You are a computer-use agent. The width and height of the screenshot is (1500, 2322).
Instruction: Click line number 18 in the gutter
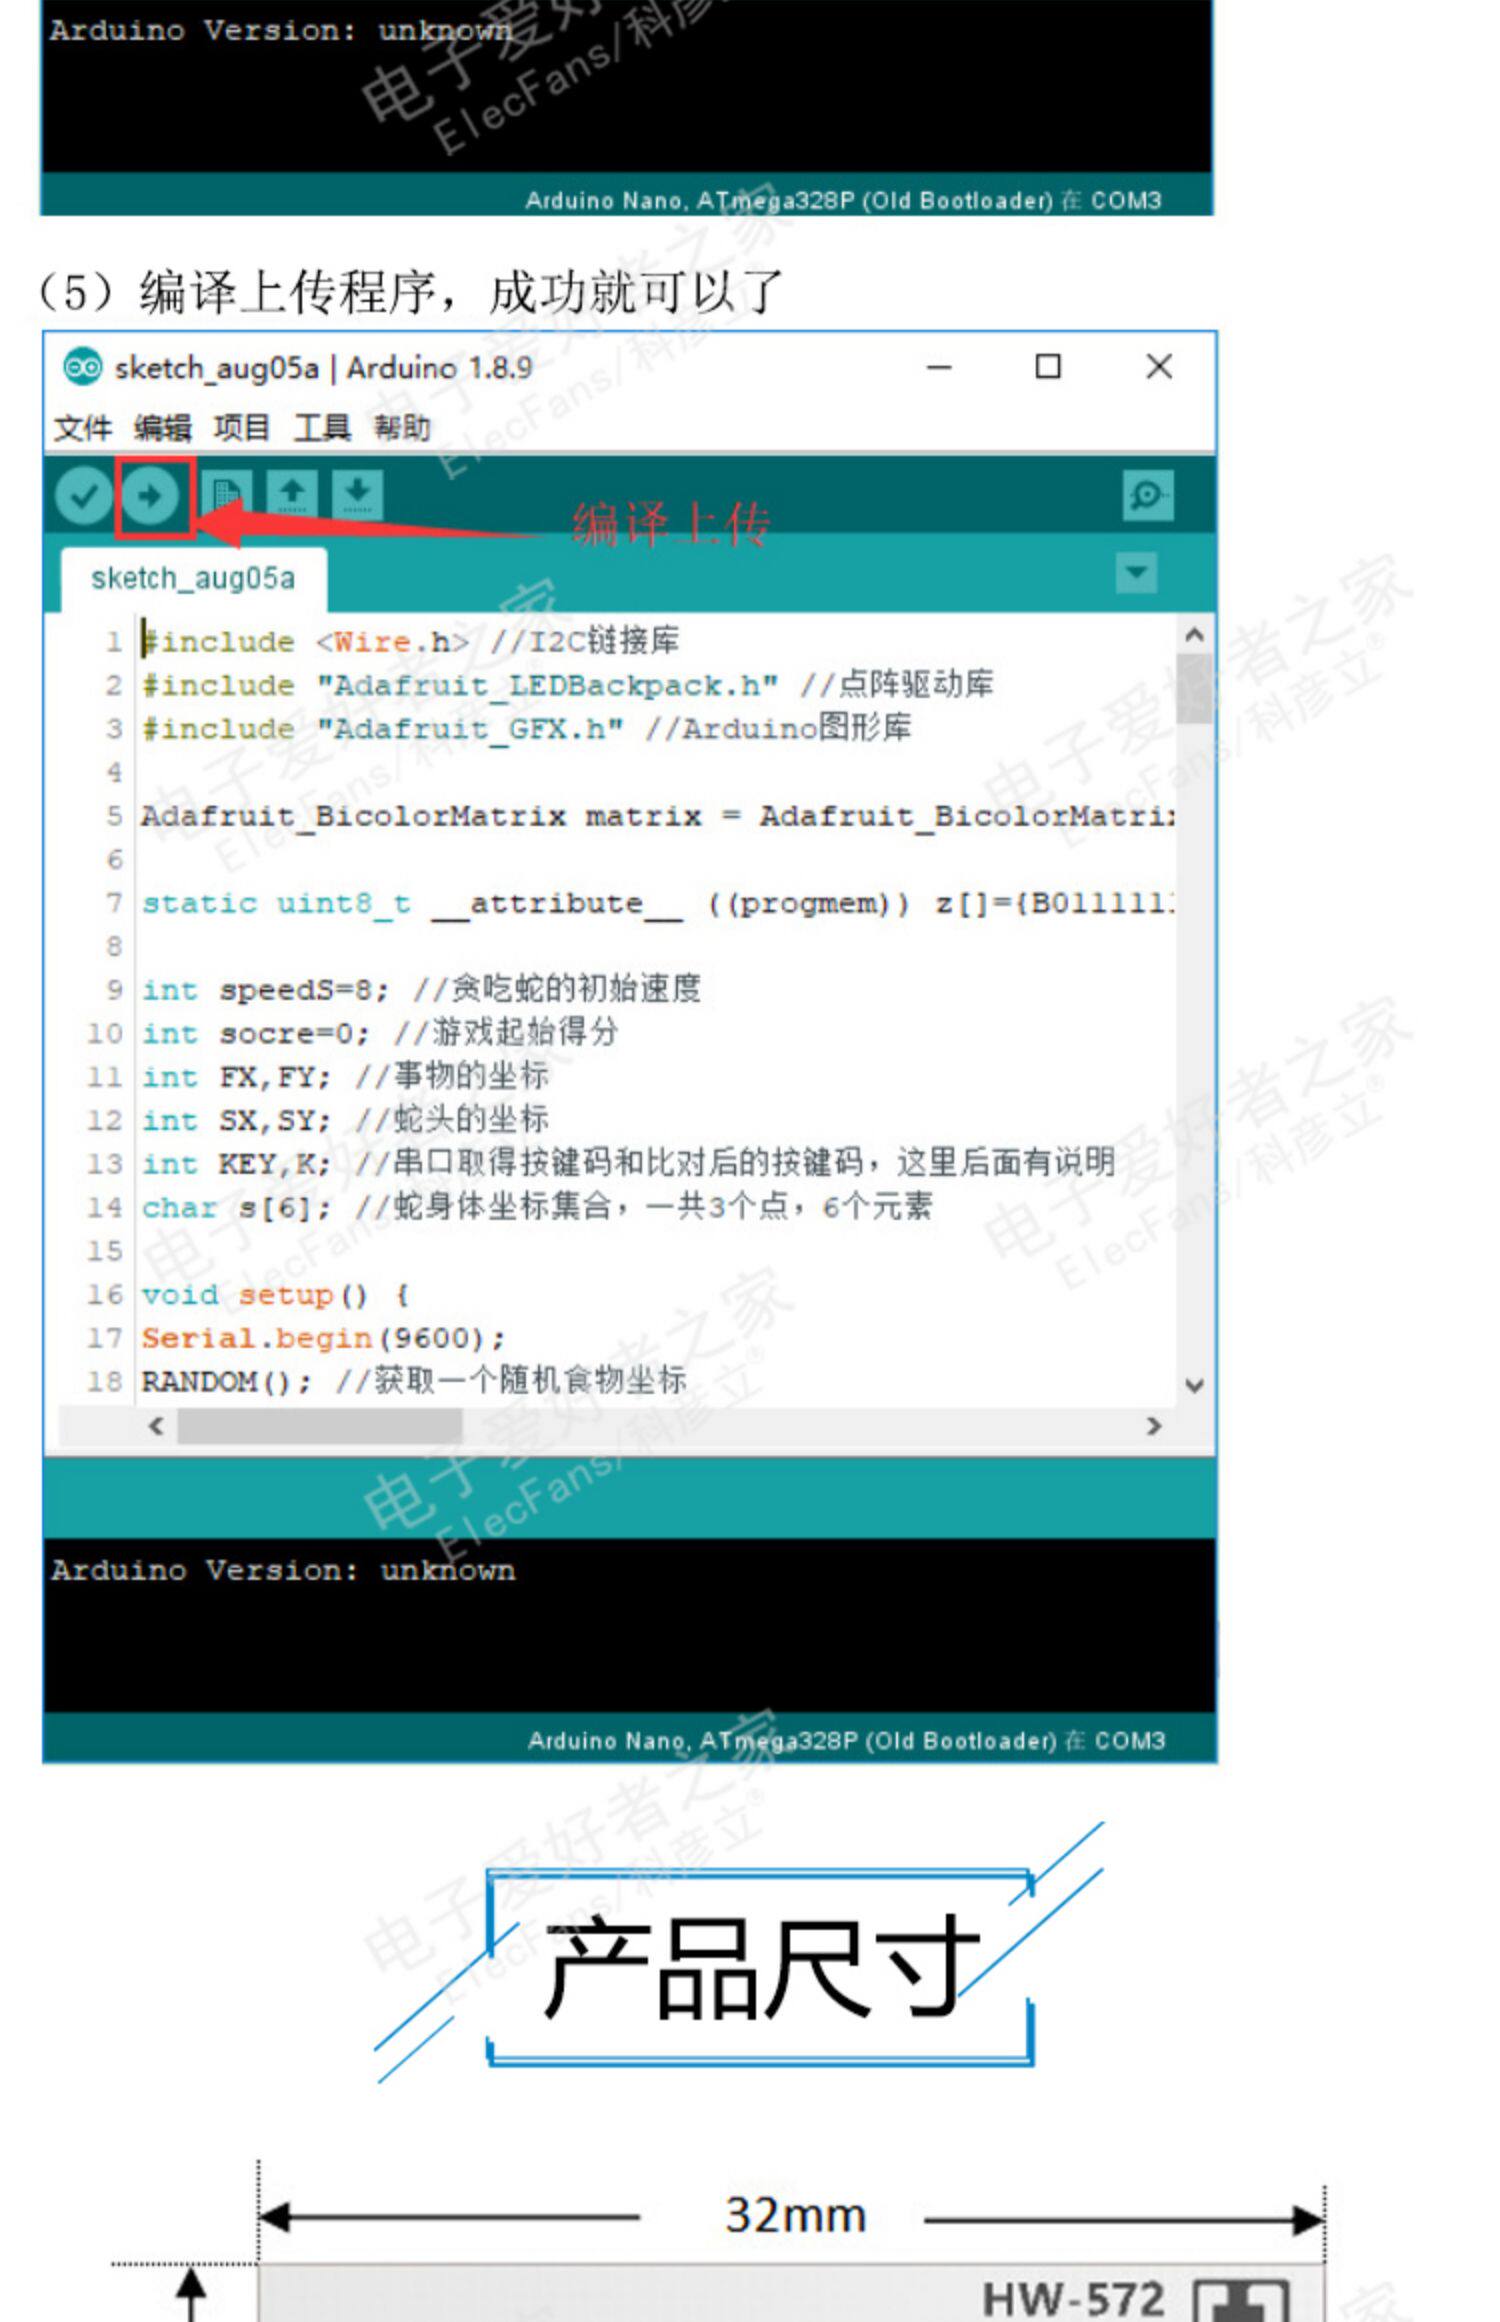[104, 1382]
